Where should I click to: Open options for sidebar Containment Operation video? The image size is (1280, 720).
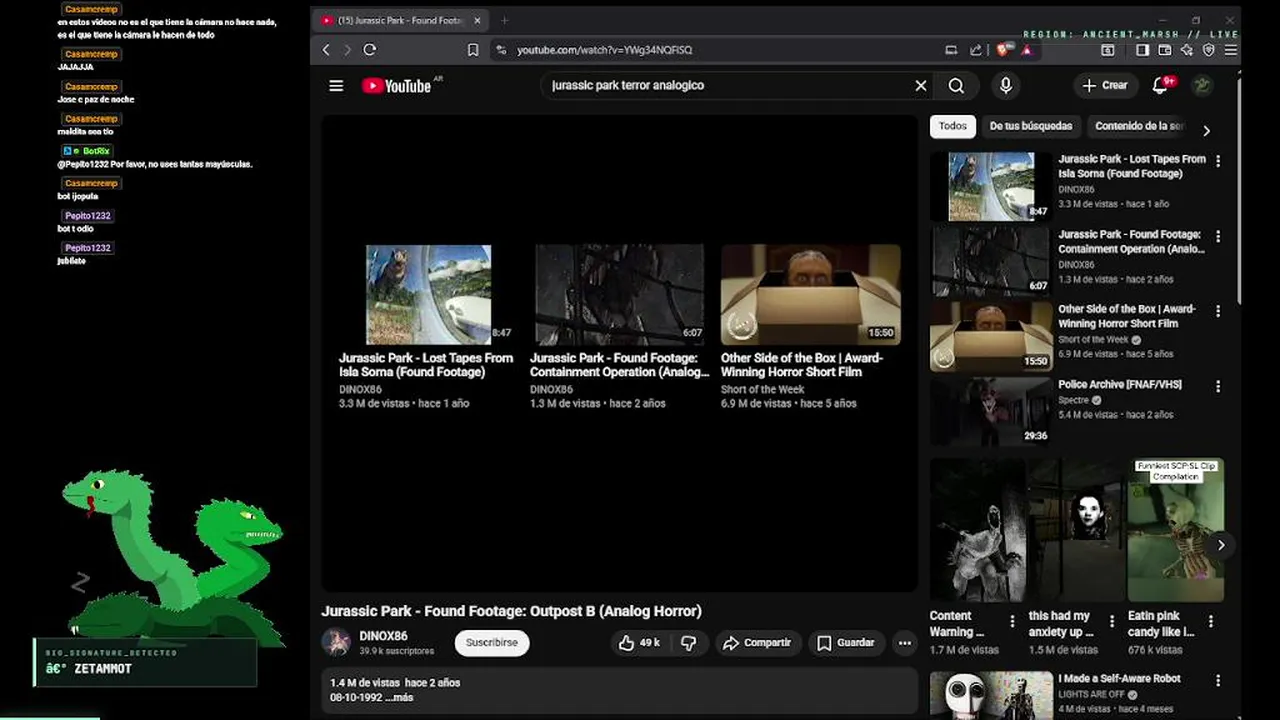coord(1218,237)
